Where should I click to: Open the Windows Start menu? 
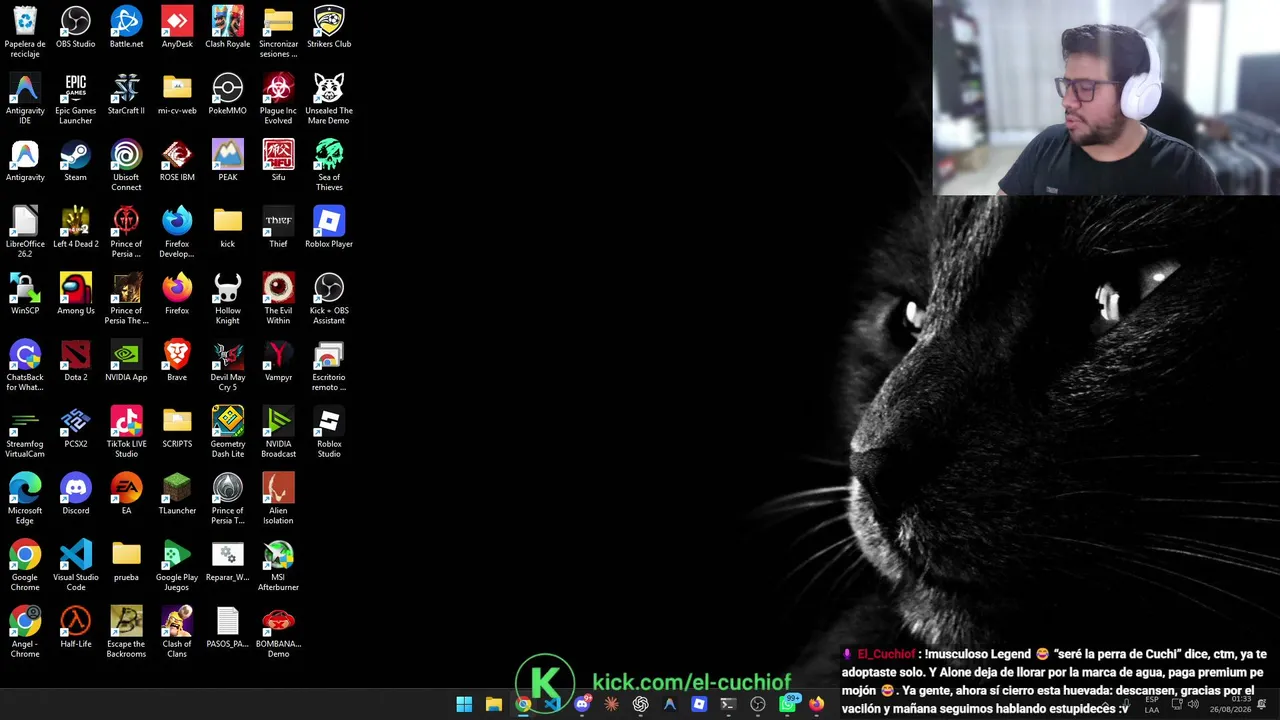tap(464, 704)
